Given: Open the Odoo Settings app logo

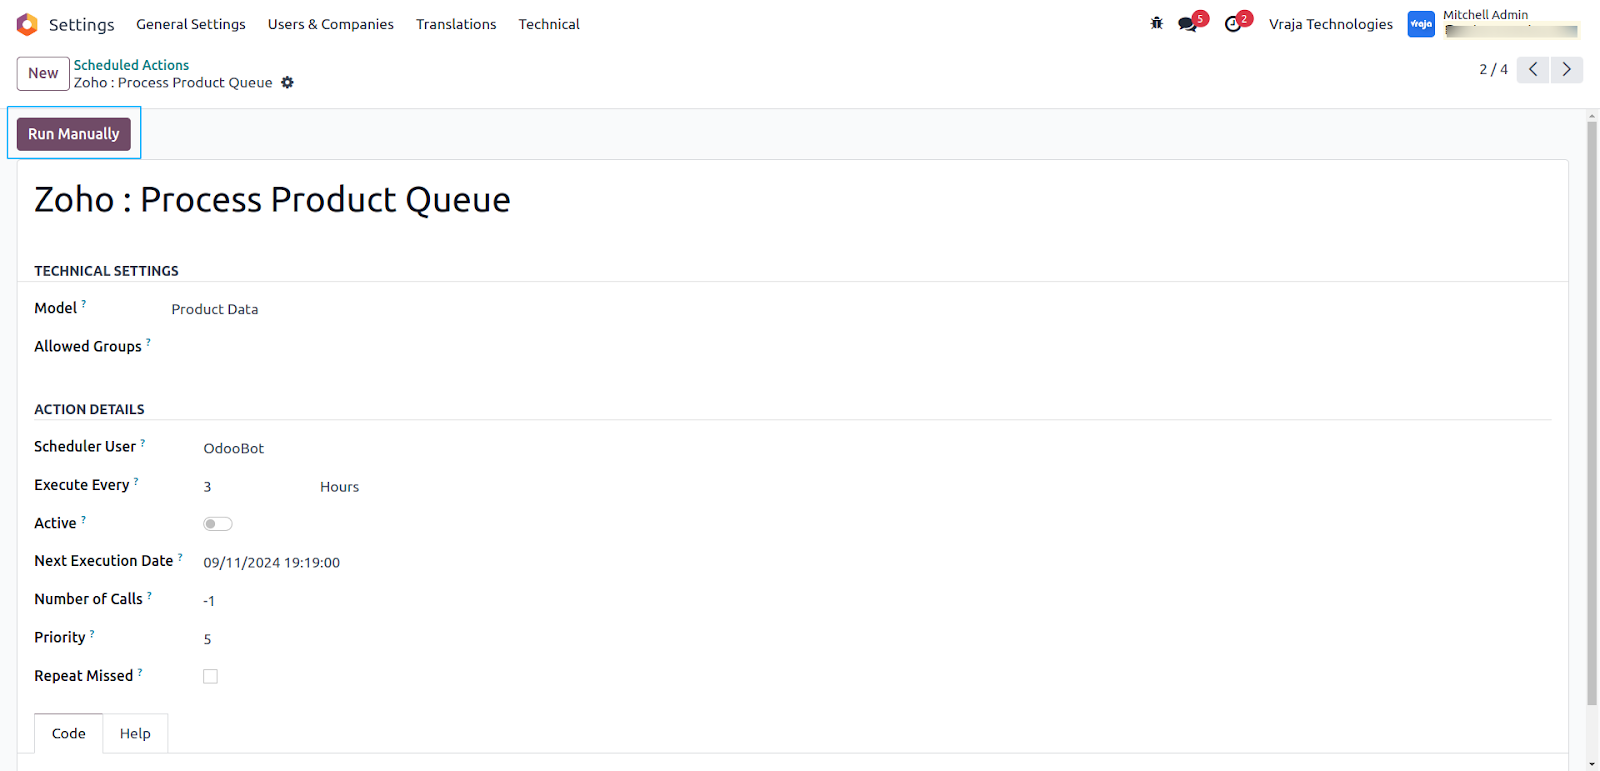Looking at the screenshot, I should click(x=27, y=24).
